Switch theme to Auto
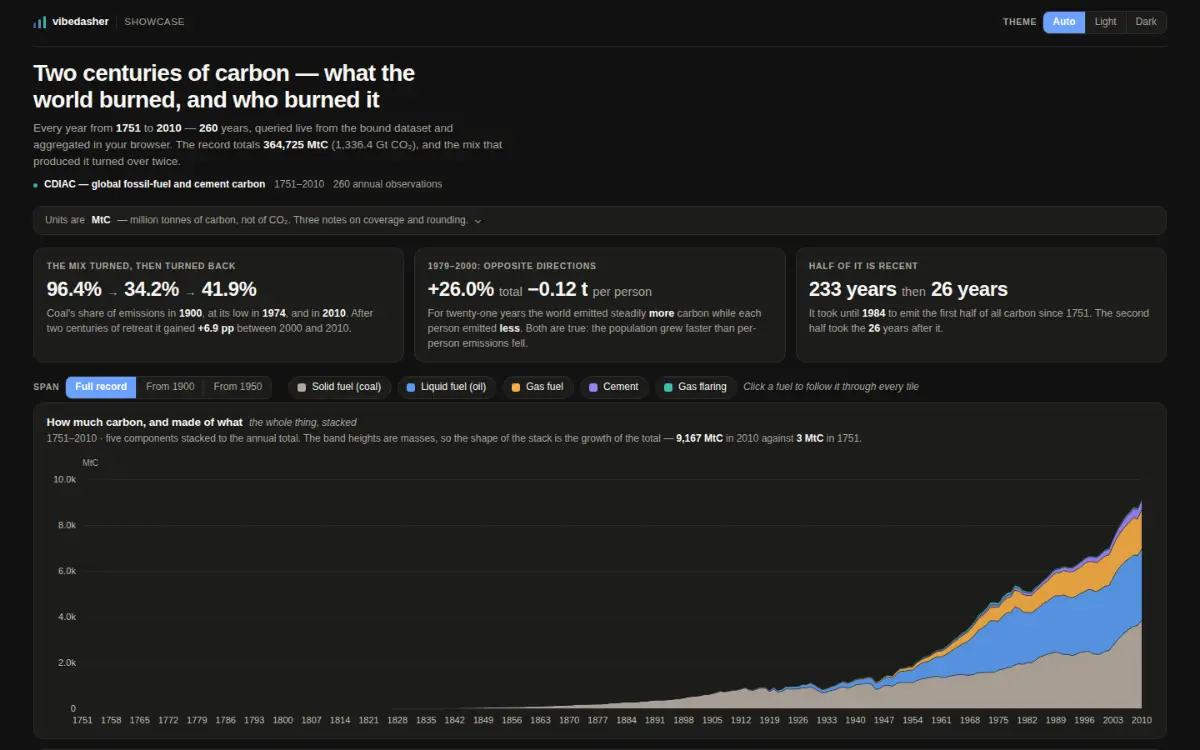 (1064, 22)
